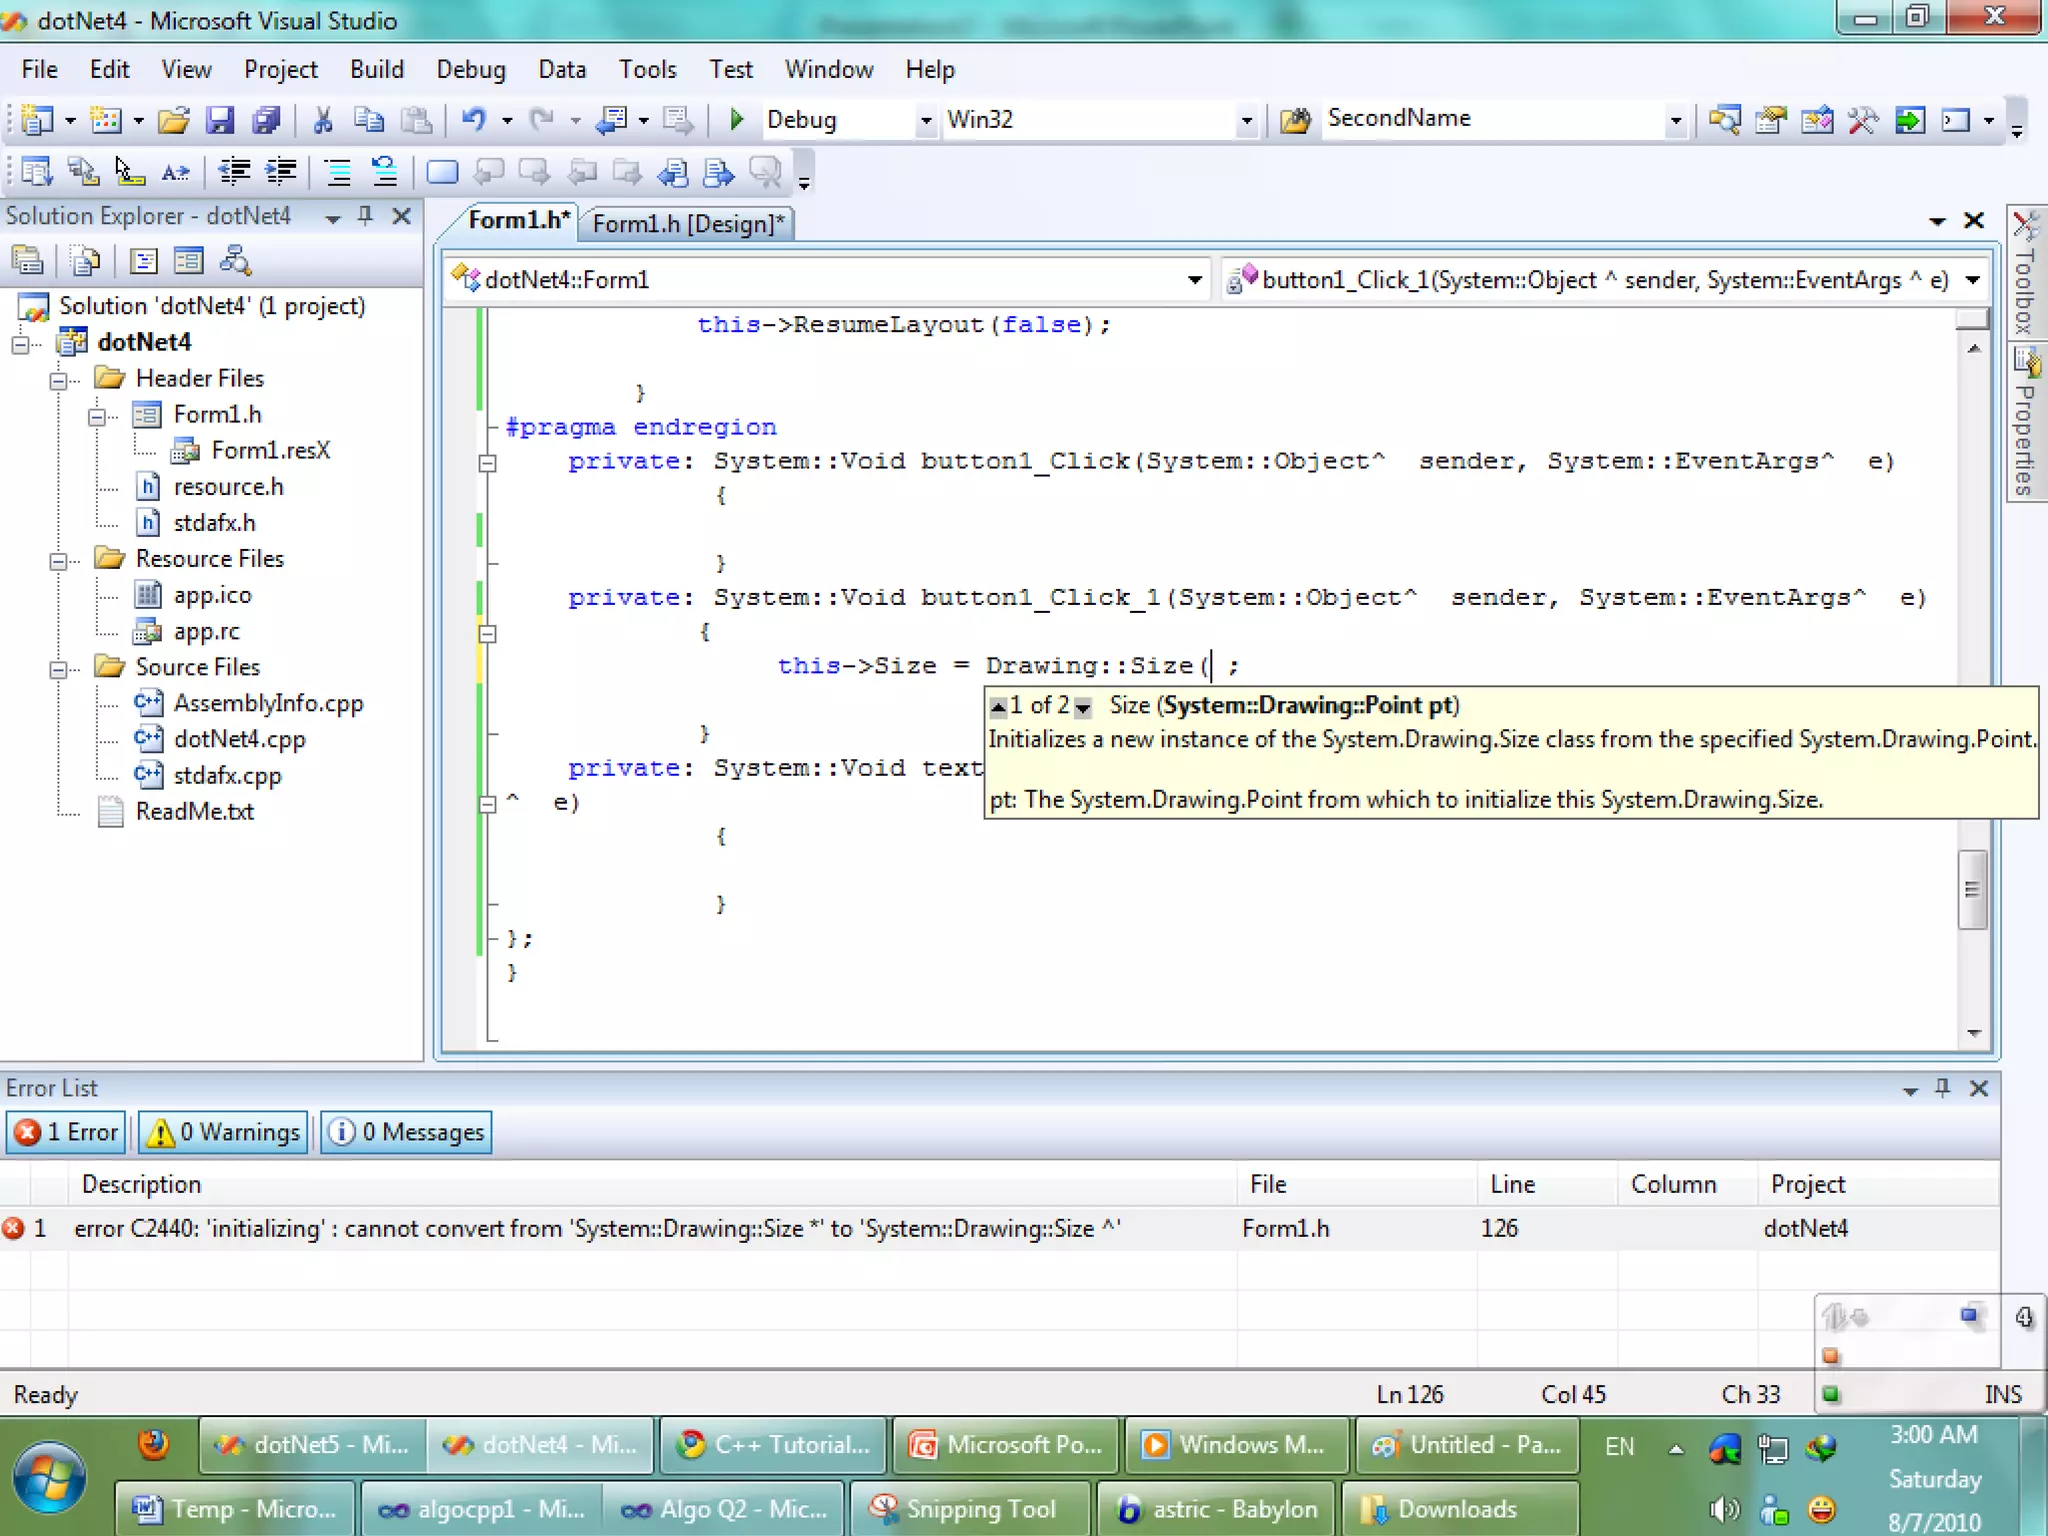2048x1536 pixels.
Task: Click the Cut scissors icon
Action: point(322,120)
